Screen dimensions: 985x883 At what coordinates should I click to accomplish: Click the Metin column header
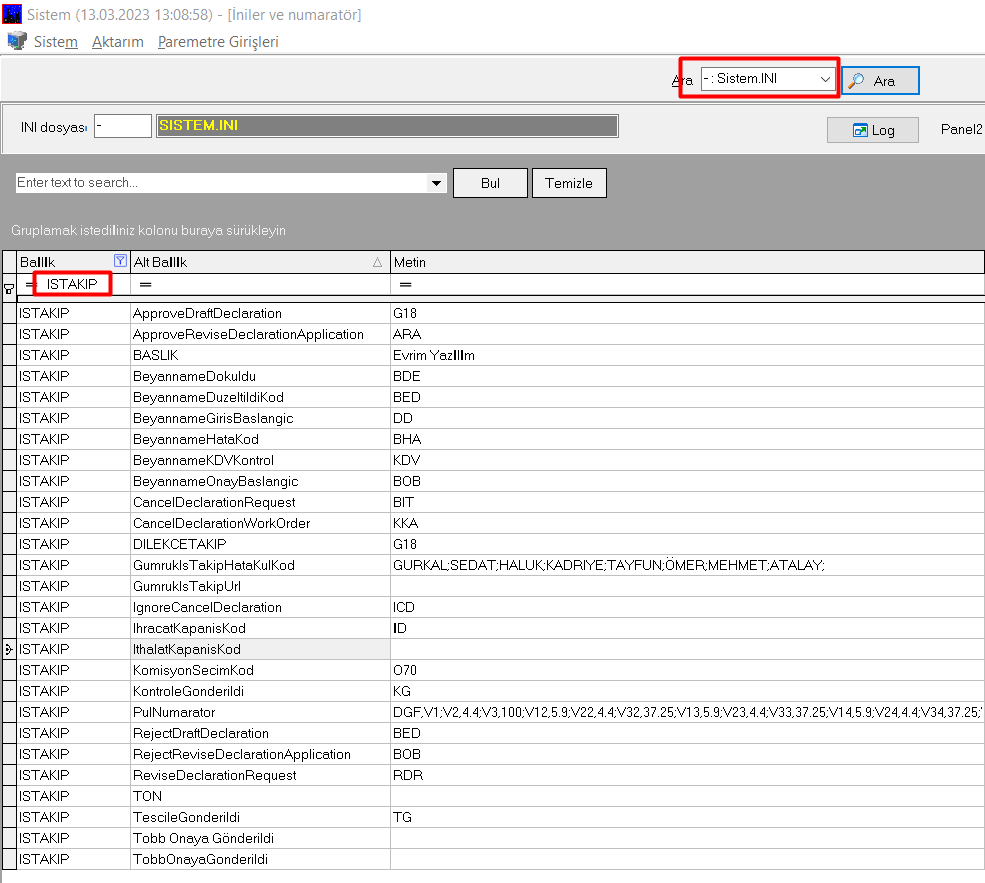(x=687, y=262)
